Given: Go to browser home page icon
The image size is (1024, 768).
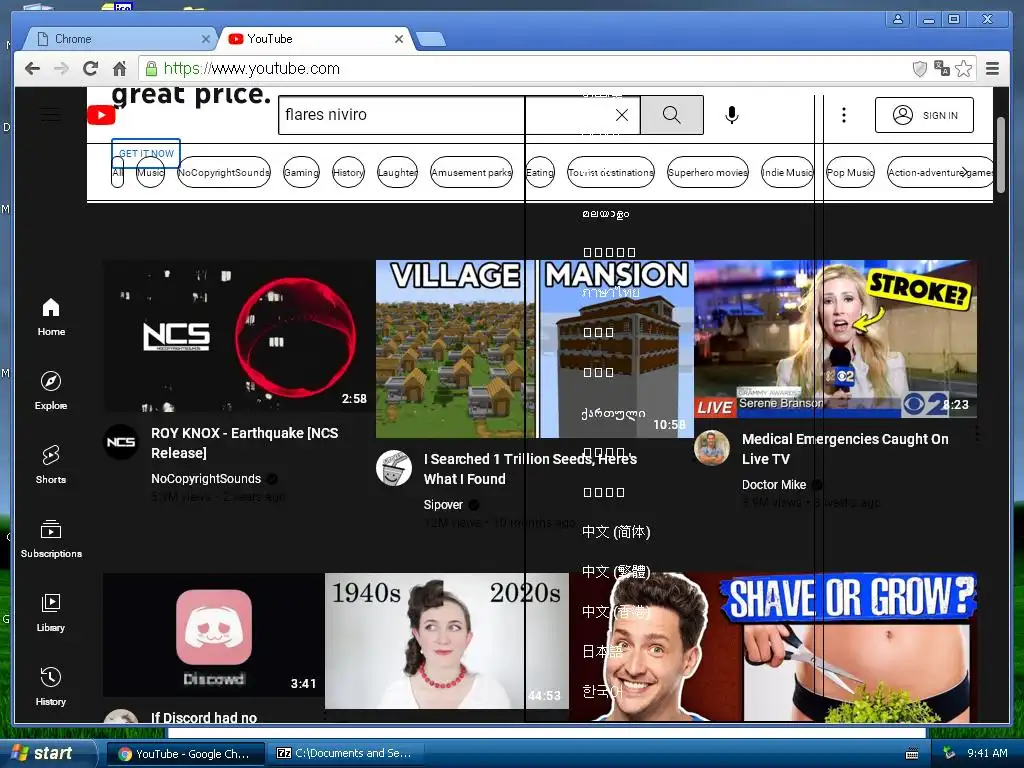Looking at the screenshot, I should [119, 69].
